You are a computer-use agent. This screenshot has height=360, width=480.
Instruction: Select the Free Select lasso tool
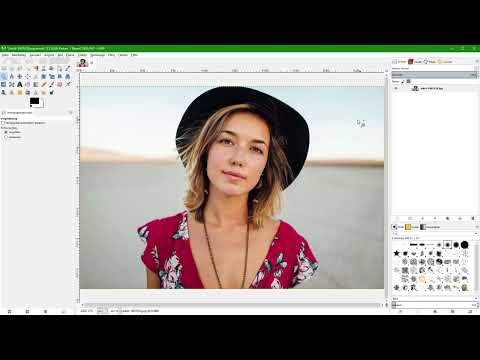click(20, 68)
